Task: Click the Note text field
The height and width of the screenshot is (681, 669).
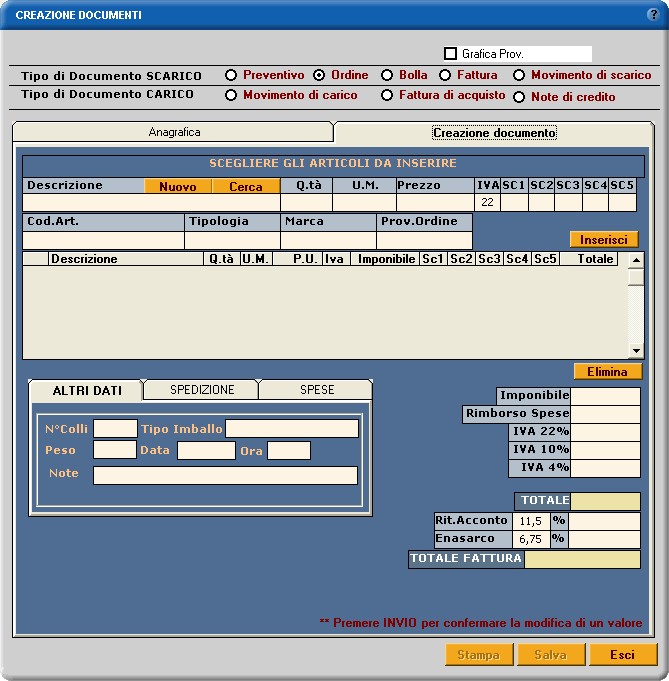Action: click(x=225, y=475)
